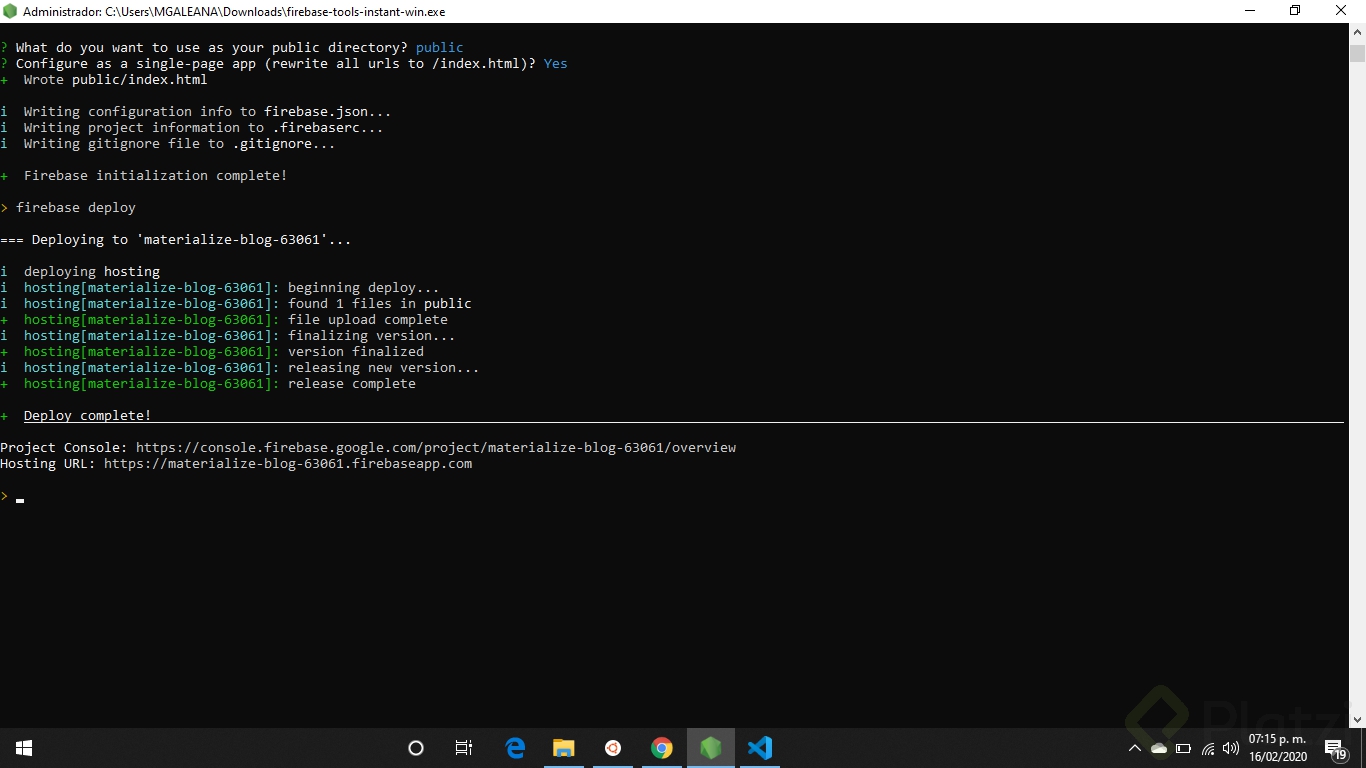The width and height of the screenshot is (1366, 768).
Task: Open Wi-Fi network tray icon
Action: coord(1208,748)
